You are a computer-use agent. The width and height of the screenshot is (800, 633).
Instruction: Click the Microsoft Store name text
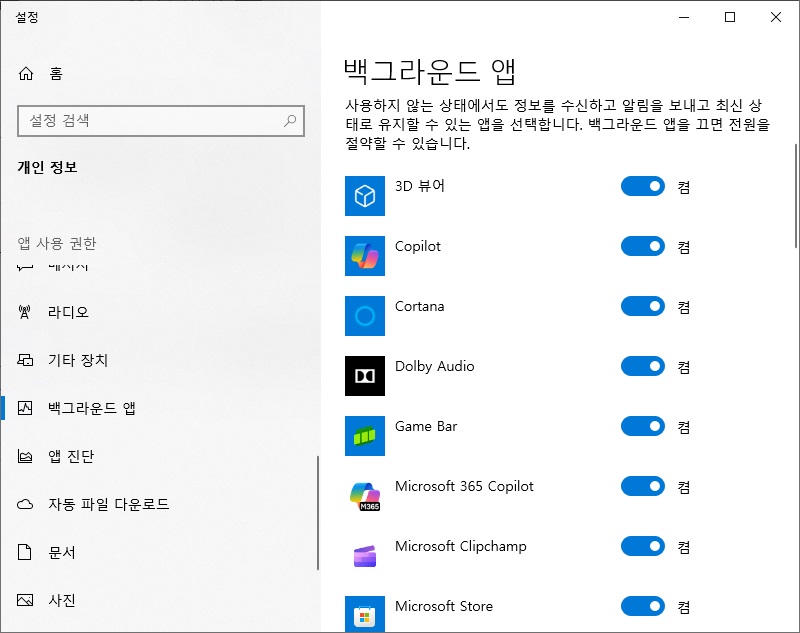click(444, 606)
